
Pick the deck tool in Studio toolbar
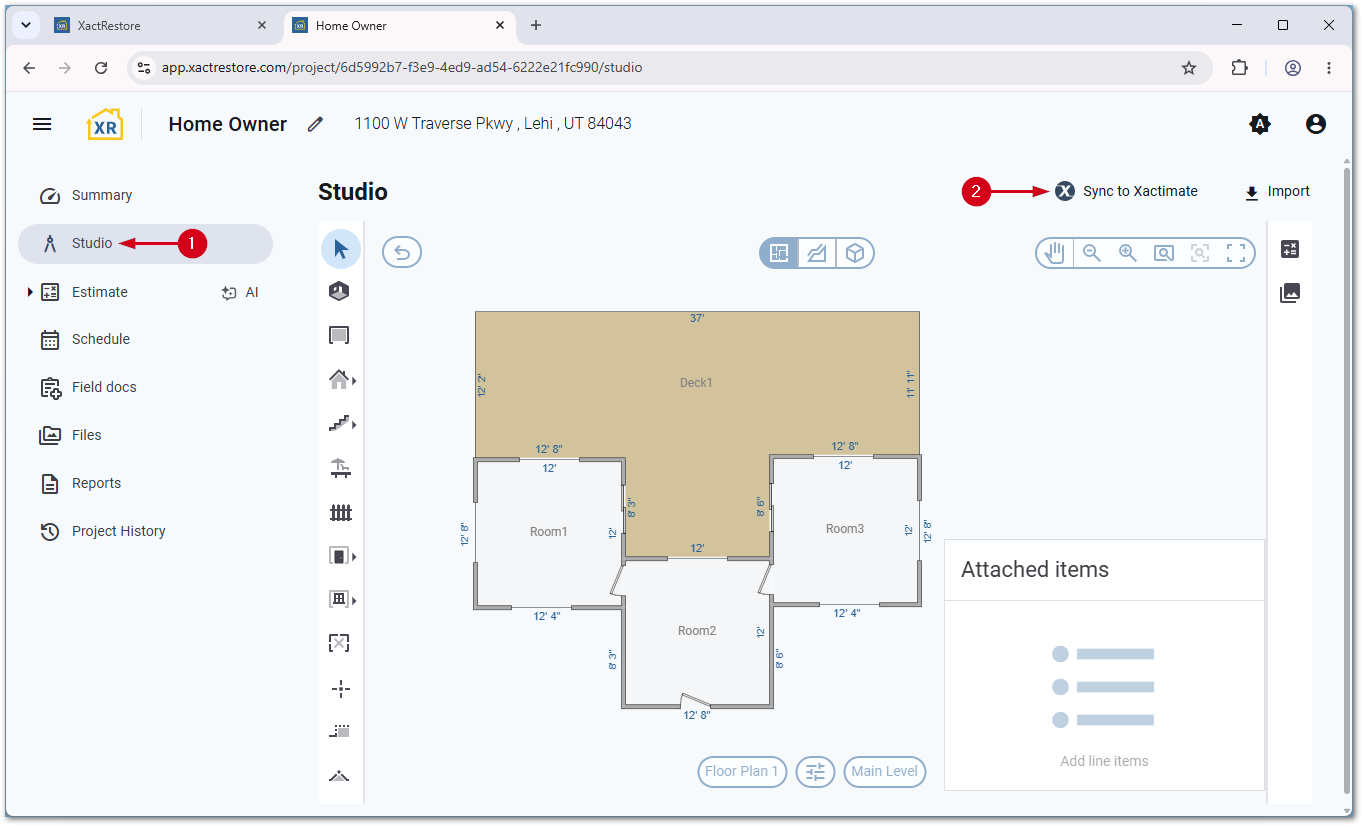(340, 468)
